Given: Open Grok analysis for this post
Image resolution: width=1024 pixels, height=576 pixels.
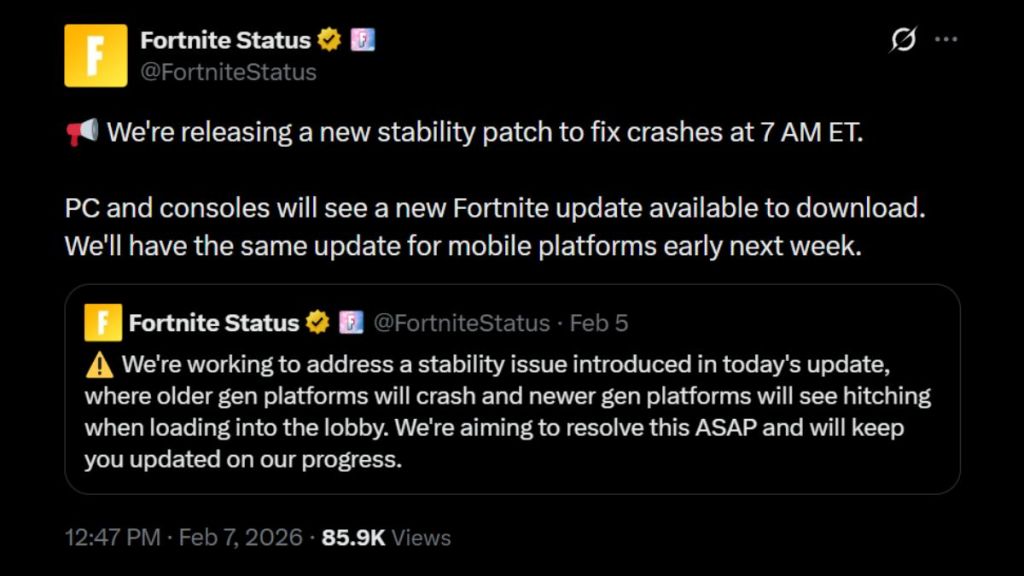Looking at the screenshot, I should 902,38.
